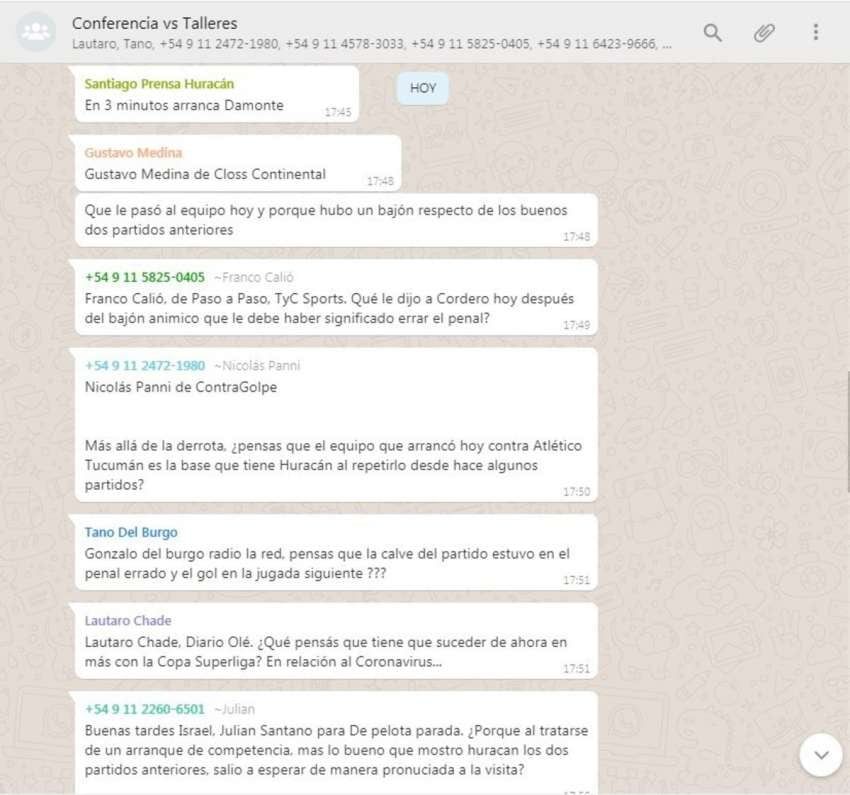Image resolution: width=850 pixels, height=795 pixels.
Task: Open the Conferencia vs Talleres group title
Action: tap(155, 22)
